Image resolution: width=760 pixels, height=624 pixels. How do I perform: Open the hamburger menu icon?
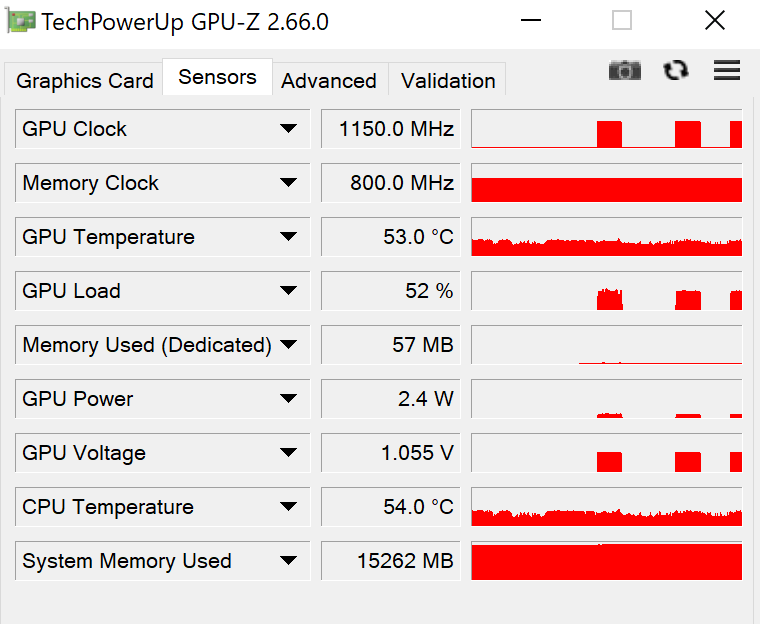click(727, 70)
